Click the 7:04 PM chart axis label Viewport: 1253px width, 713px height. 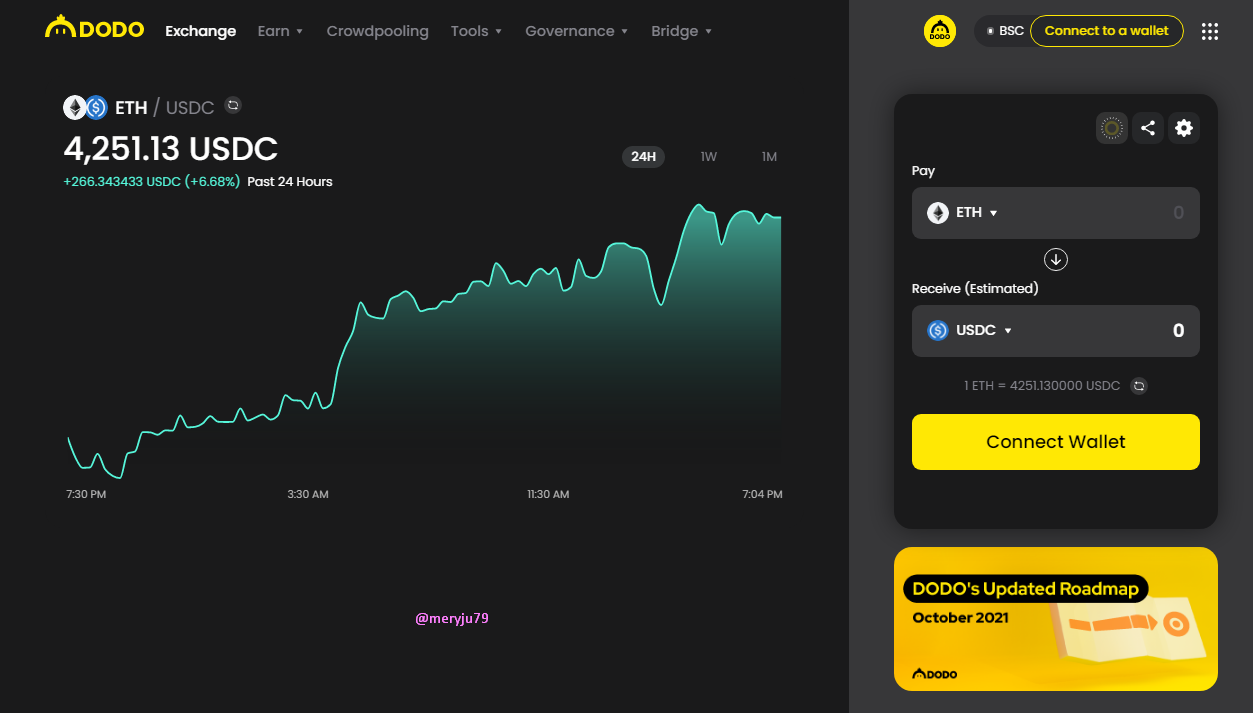(762, 494)
